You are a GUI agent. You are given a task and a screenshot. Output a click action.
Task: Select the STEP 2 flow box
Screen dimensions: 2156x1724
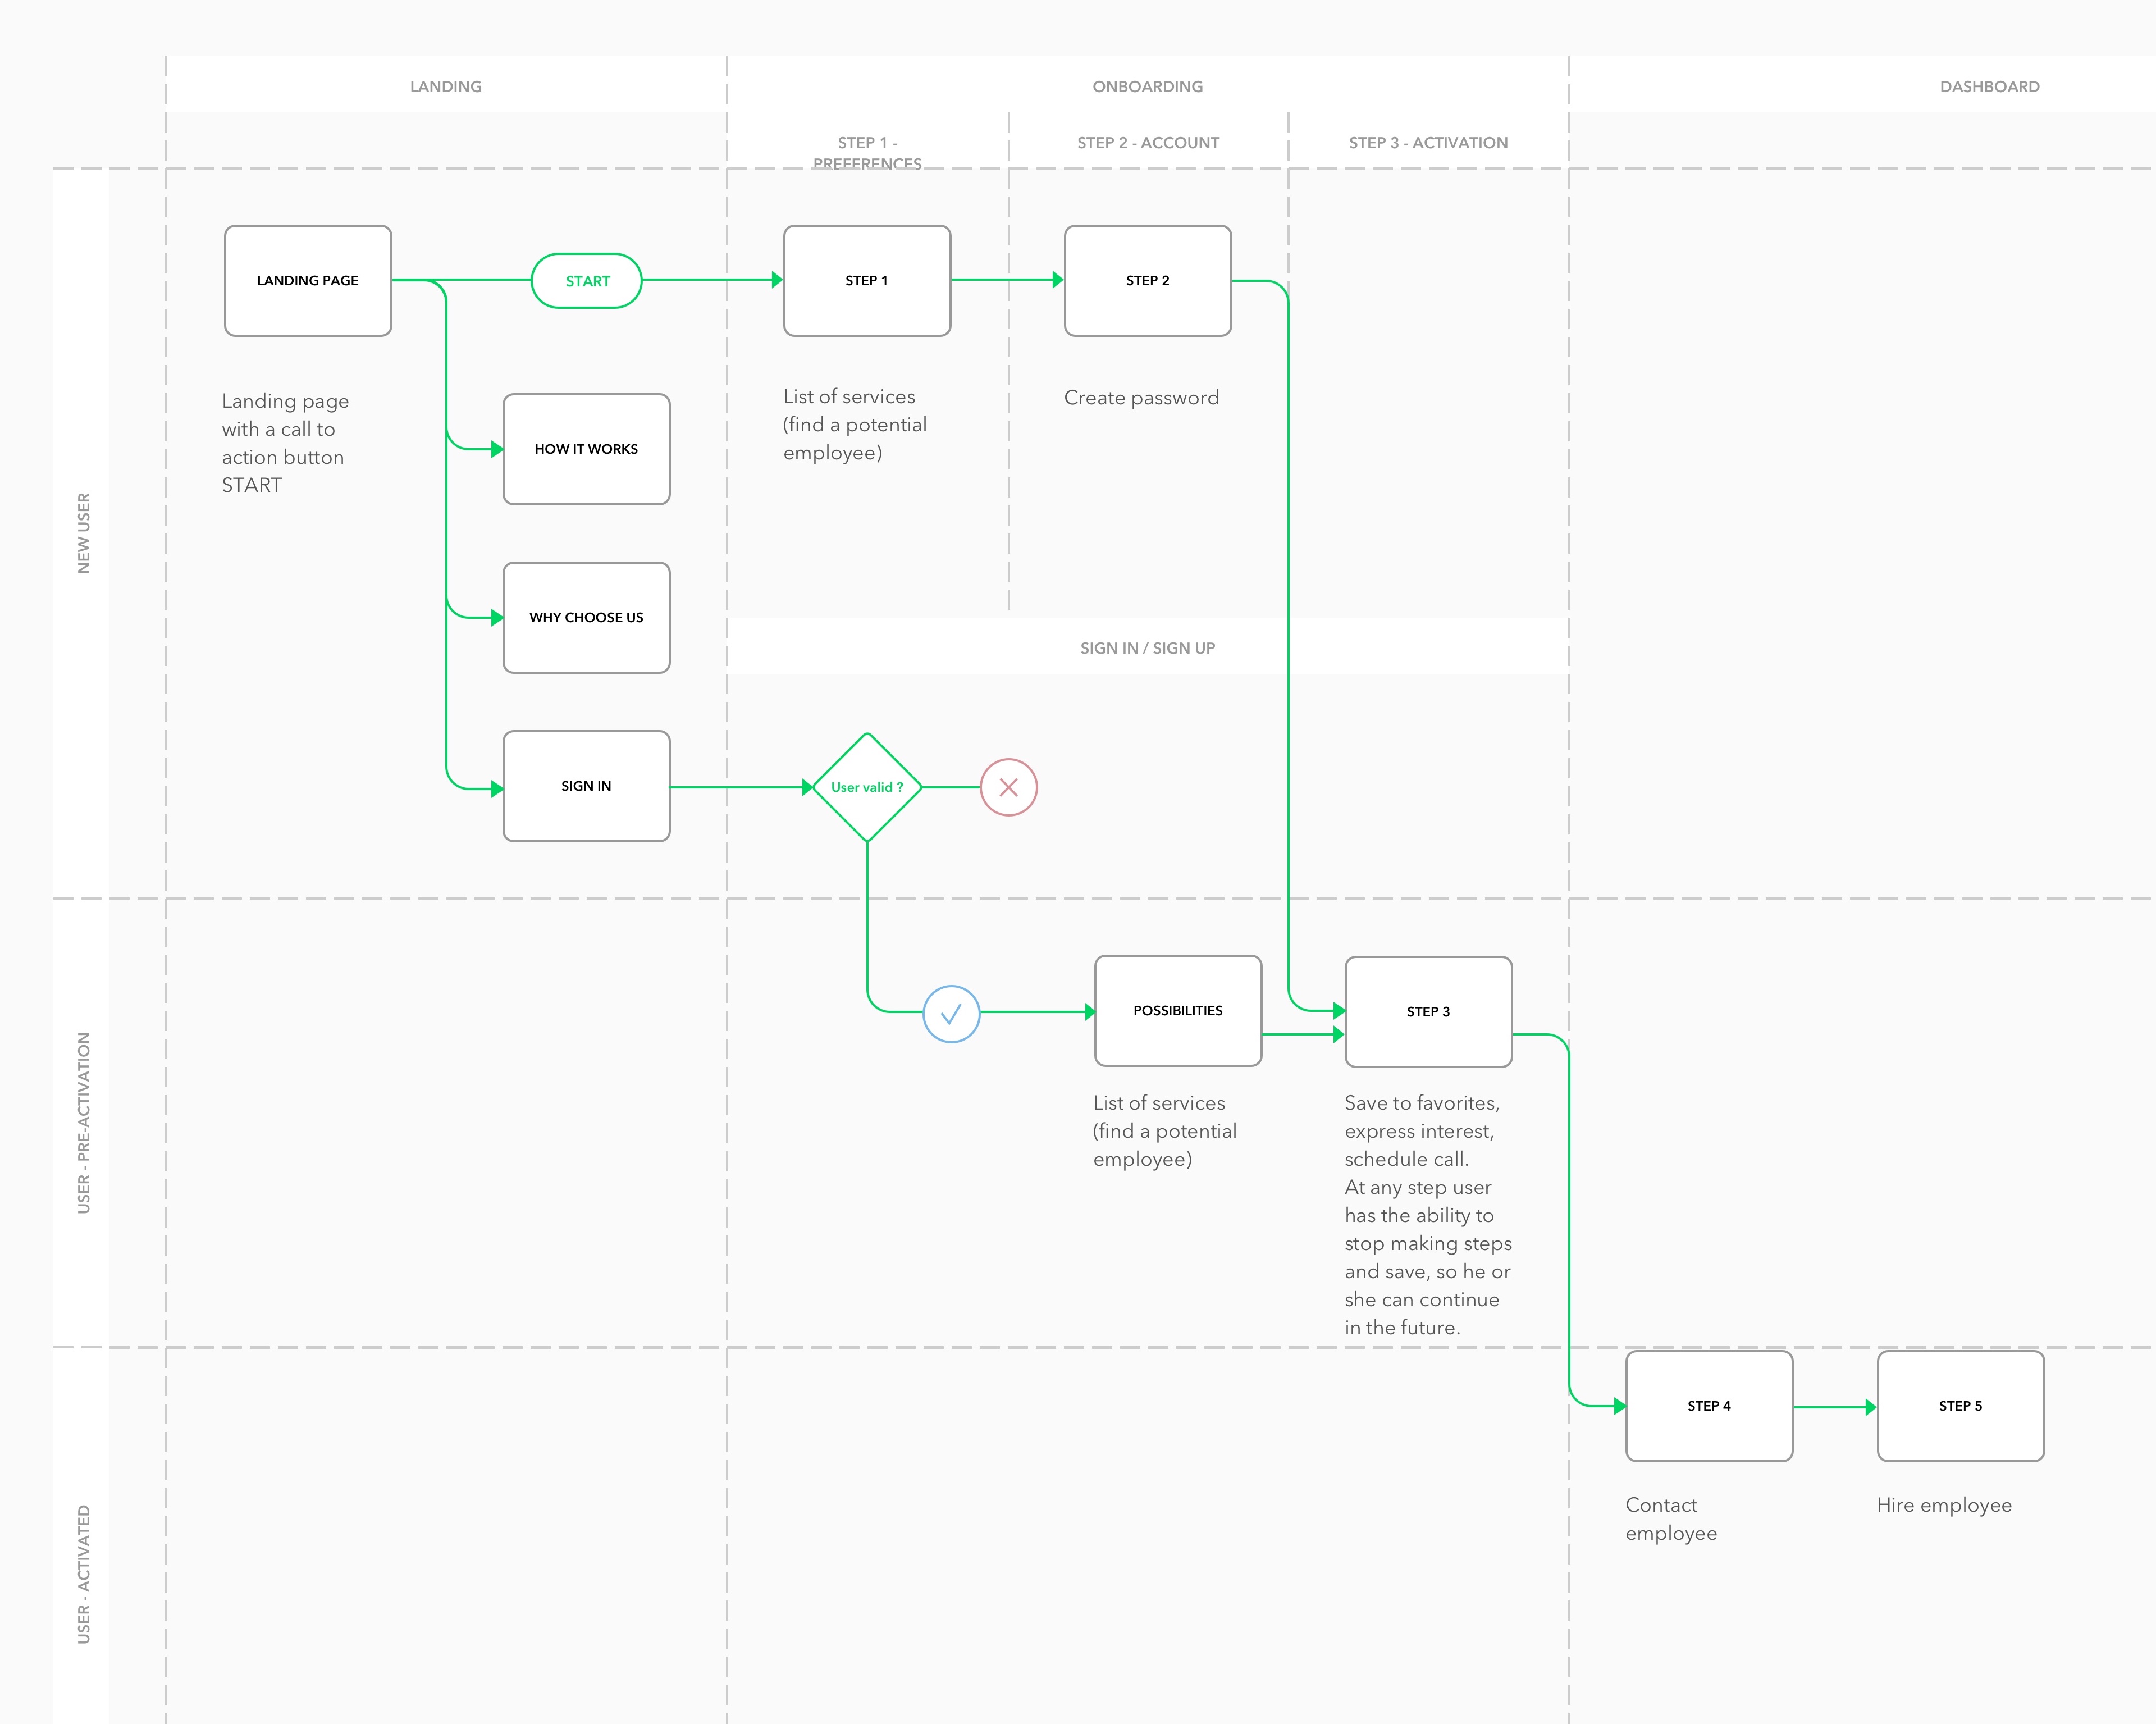click(1147, 281)
